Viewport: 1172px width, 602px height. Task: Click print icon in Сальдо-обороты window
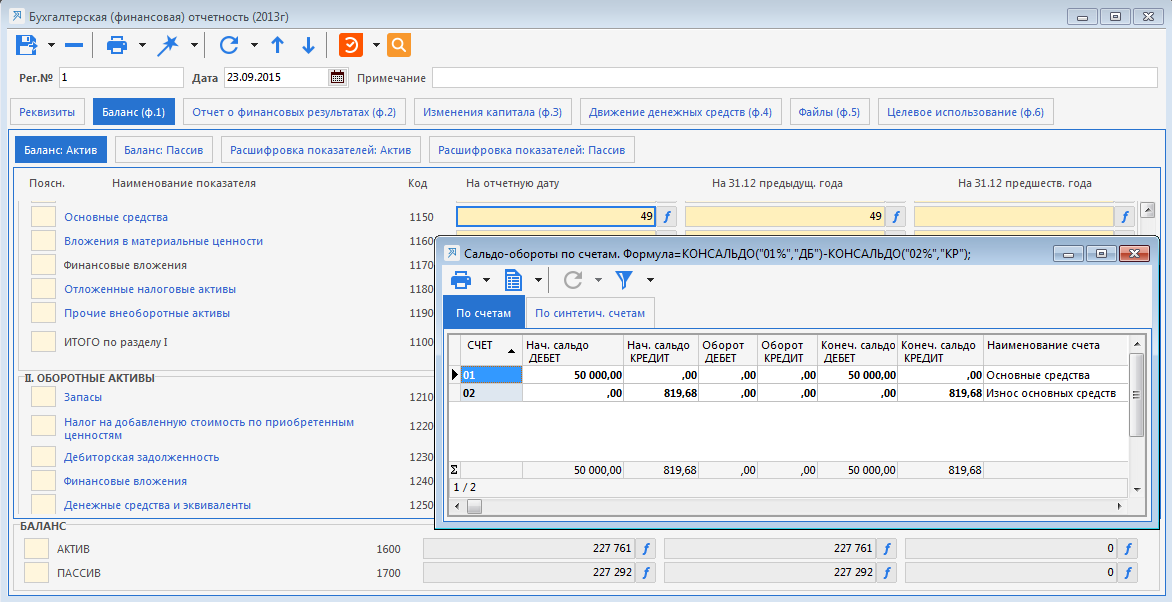tap(462, 280)
